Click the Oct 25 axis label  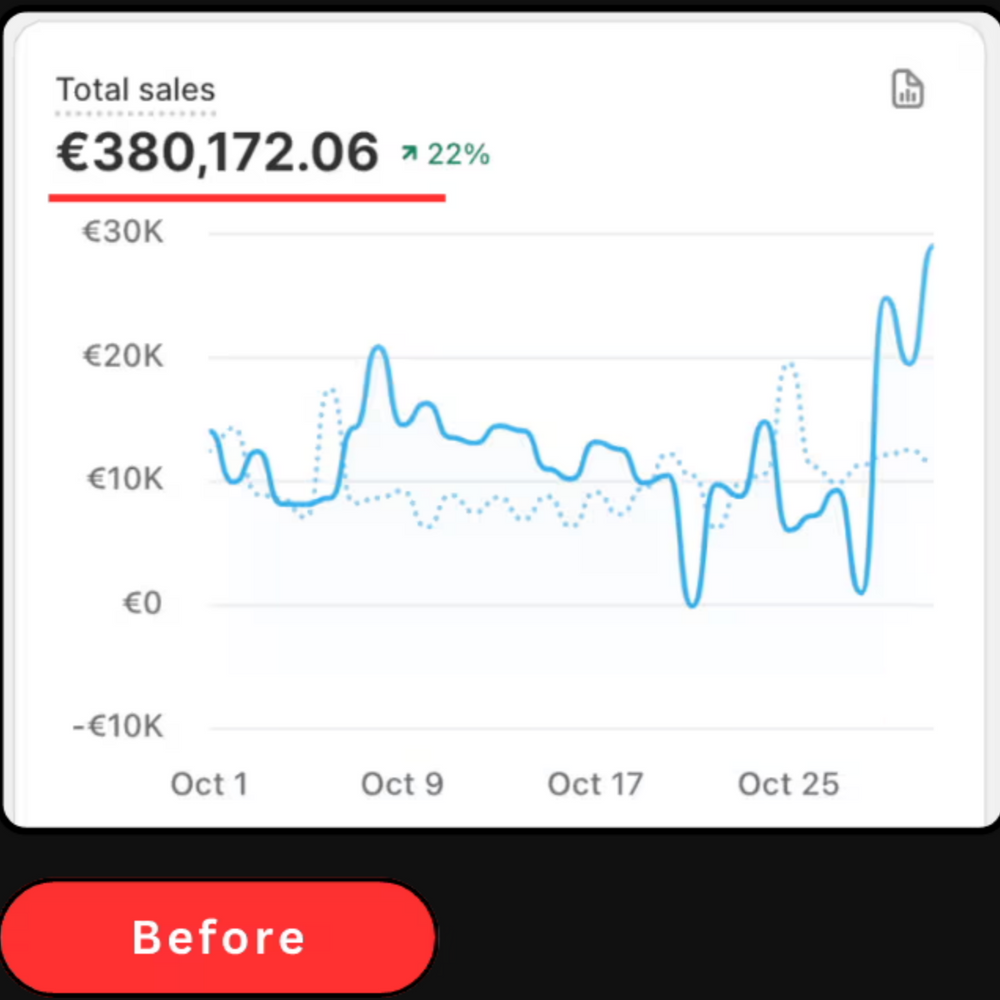tap(788, 784)
